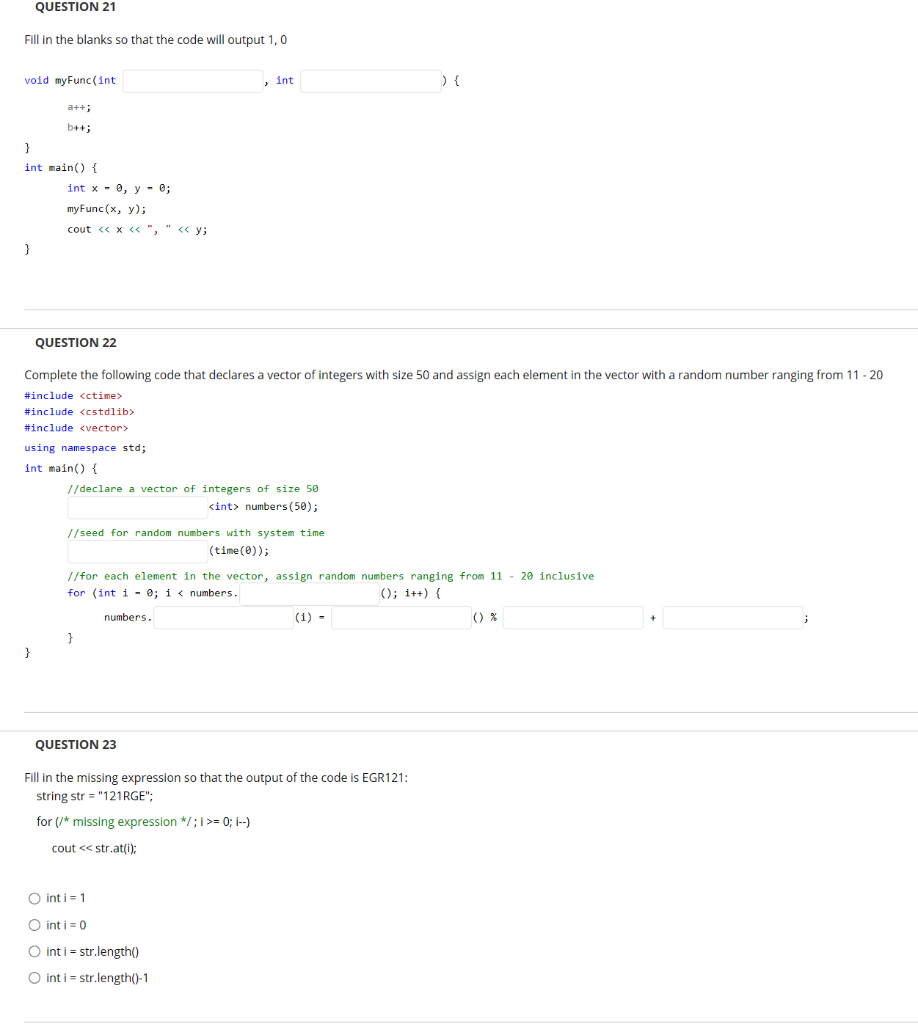
Task: Click the first blank in myFunc's parameter list
Action: (192, 80)
